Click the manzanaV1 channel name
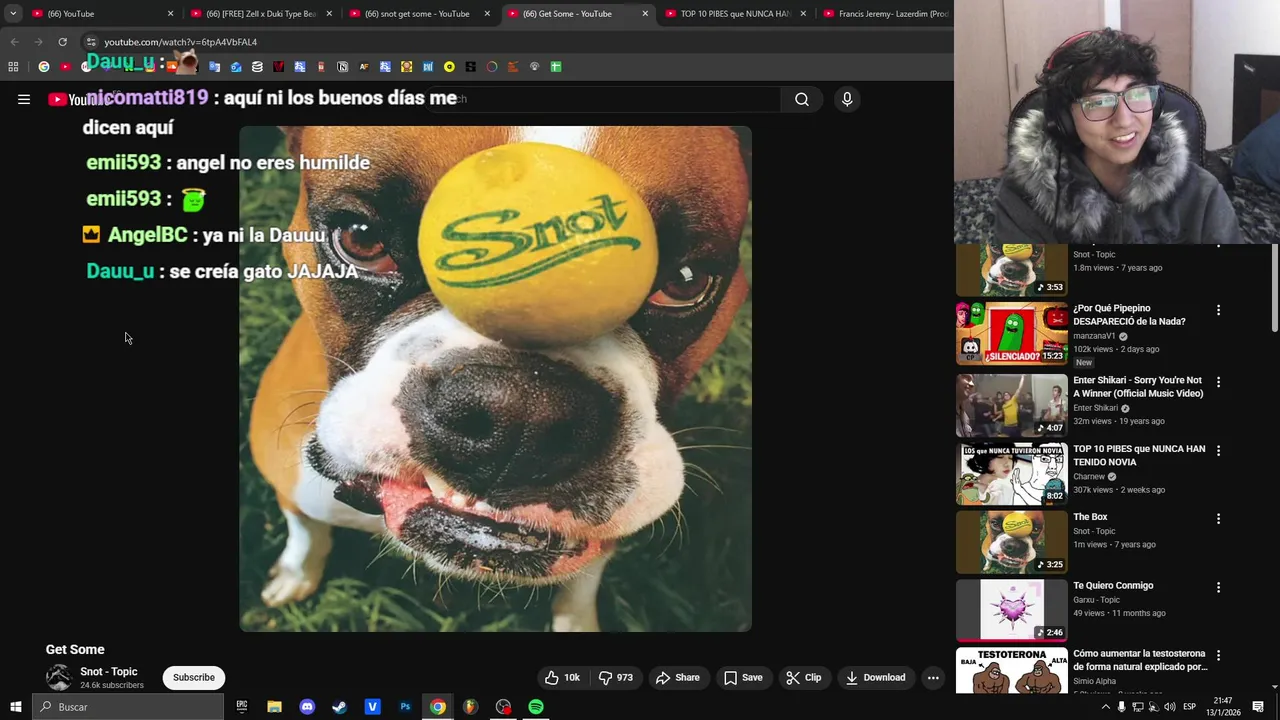1280x720 pixels. pos(1094,336)
